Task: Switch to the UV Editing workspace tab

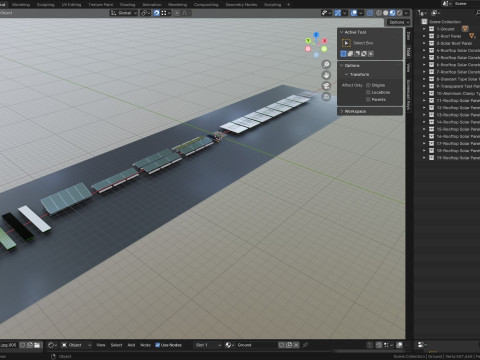Action: (71, 5)
